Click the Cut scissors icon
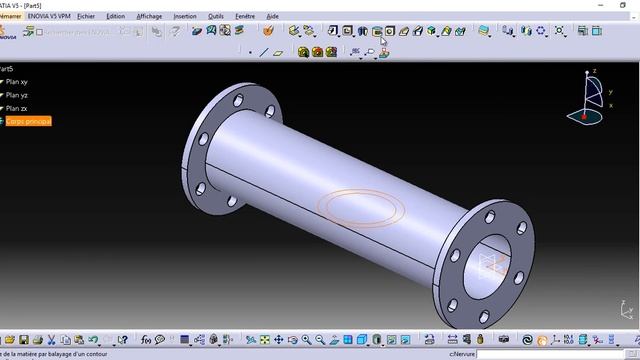Screen dimensions: 640x360 point(51,340)
